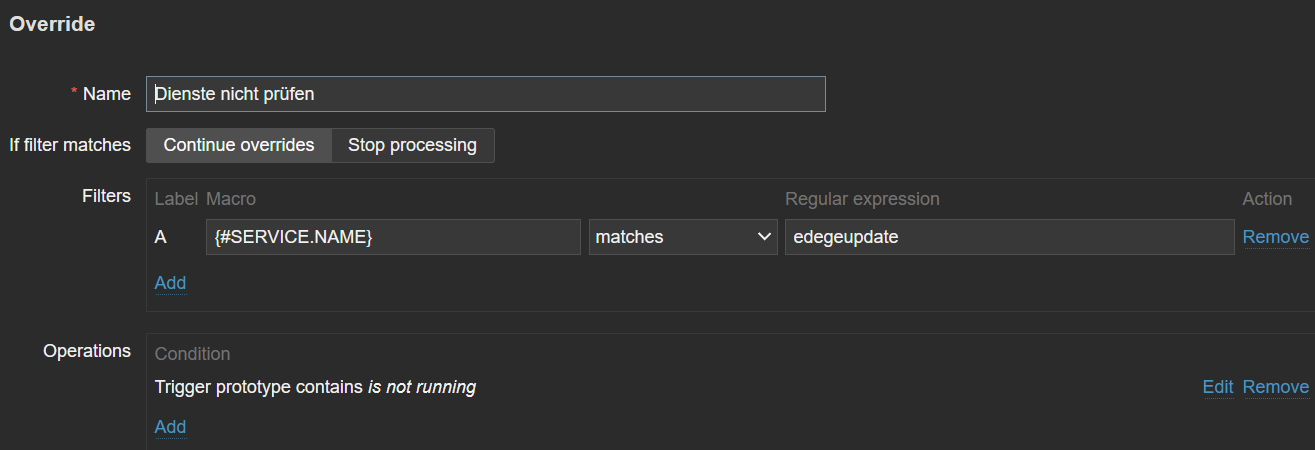Viewport: 1315px width, 450px height.
Task: Click the filter label A
Action: [x=161, y=237]
